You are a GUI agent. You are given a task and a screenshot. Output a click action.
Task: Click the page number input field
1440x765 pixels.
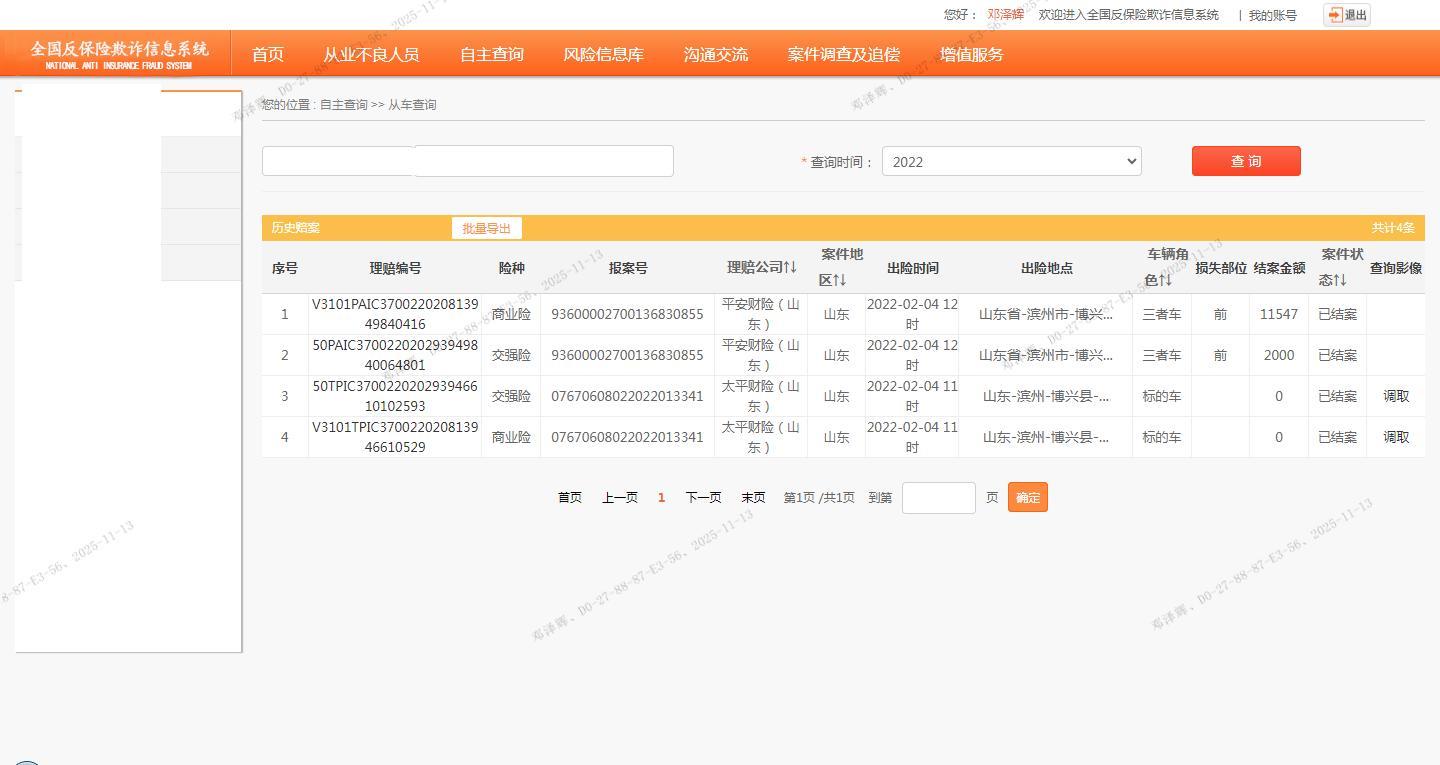[x=938, y=498]
